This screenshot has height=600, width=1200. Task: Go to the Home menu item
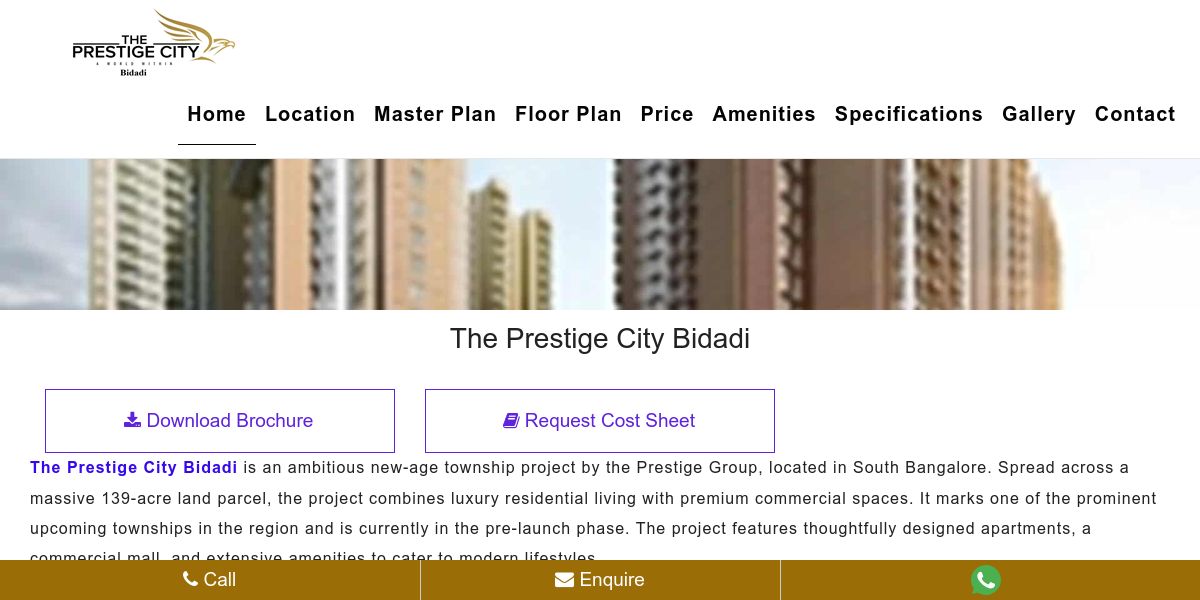coord(217,114)
